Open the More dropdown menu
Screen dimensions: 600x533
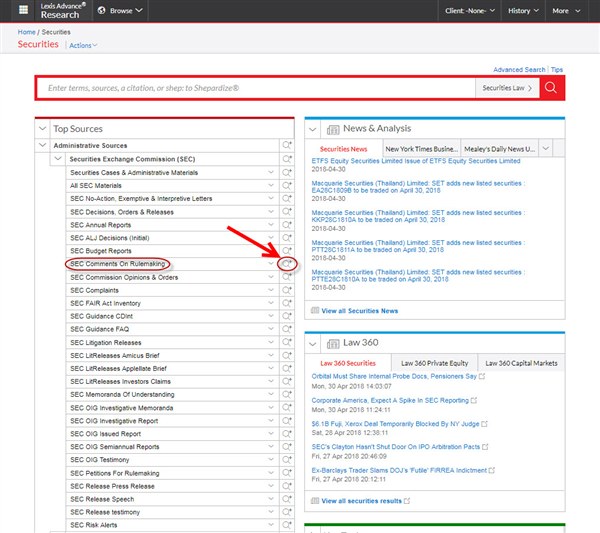tap(566, 11)
